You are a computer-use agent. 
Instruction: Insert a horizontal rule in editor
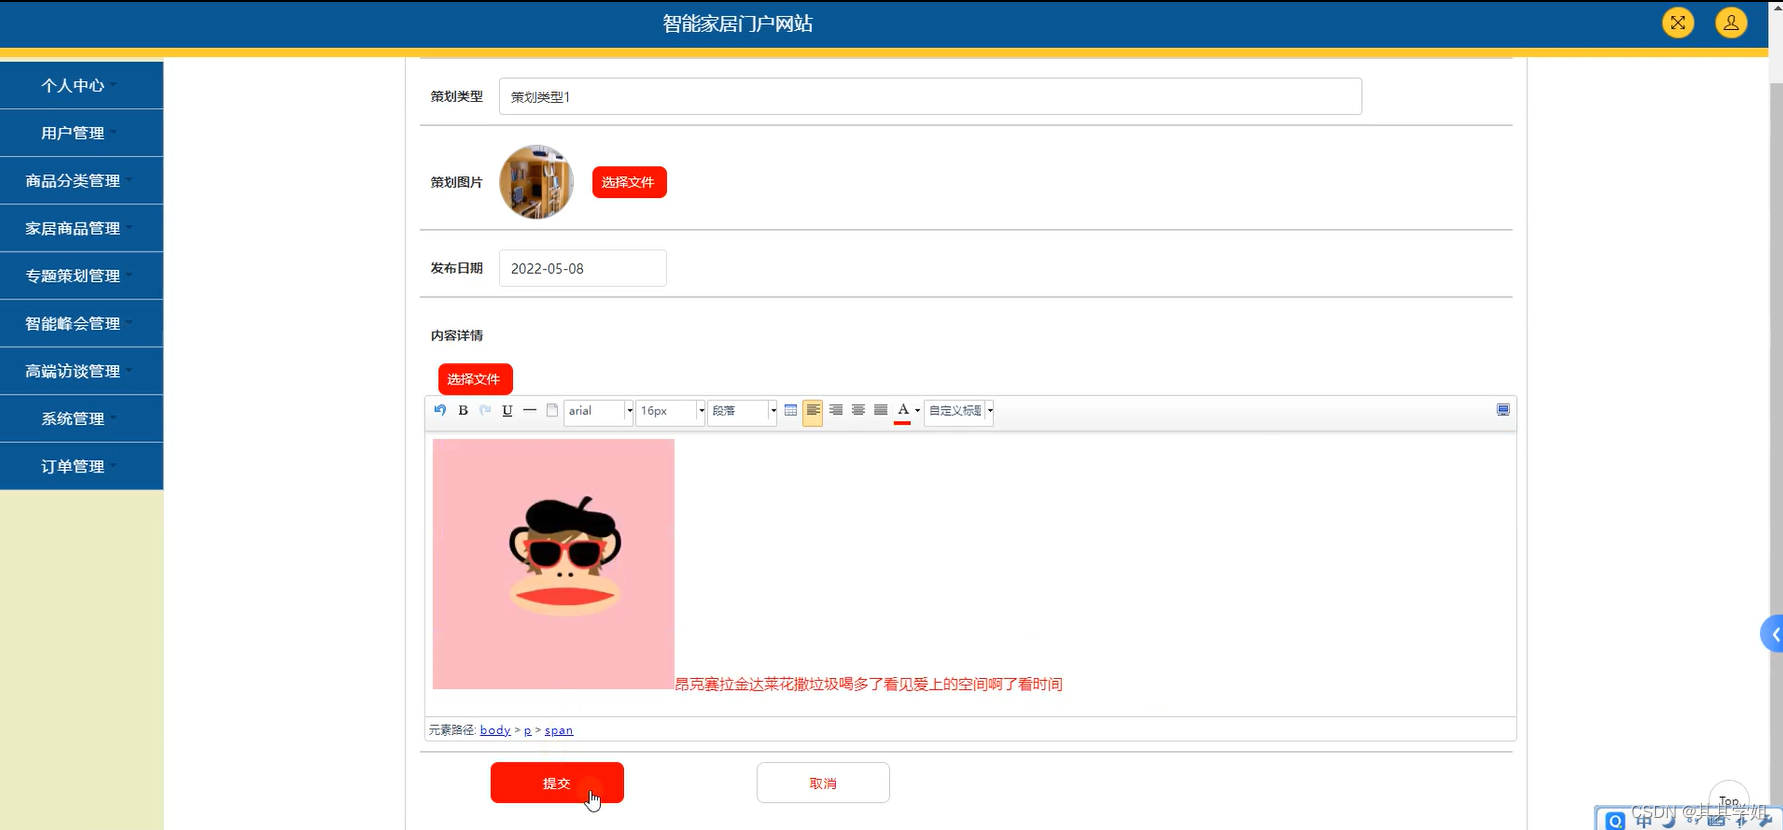[530, 410]
